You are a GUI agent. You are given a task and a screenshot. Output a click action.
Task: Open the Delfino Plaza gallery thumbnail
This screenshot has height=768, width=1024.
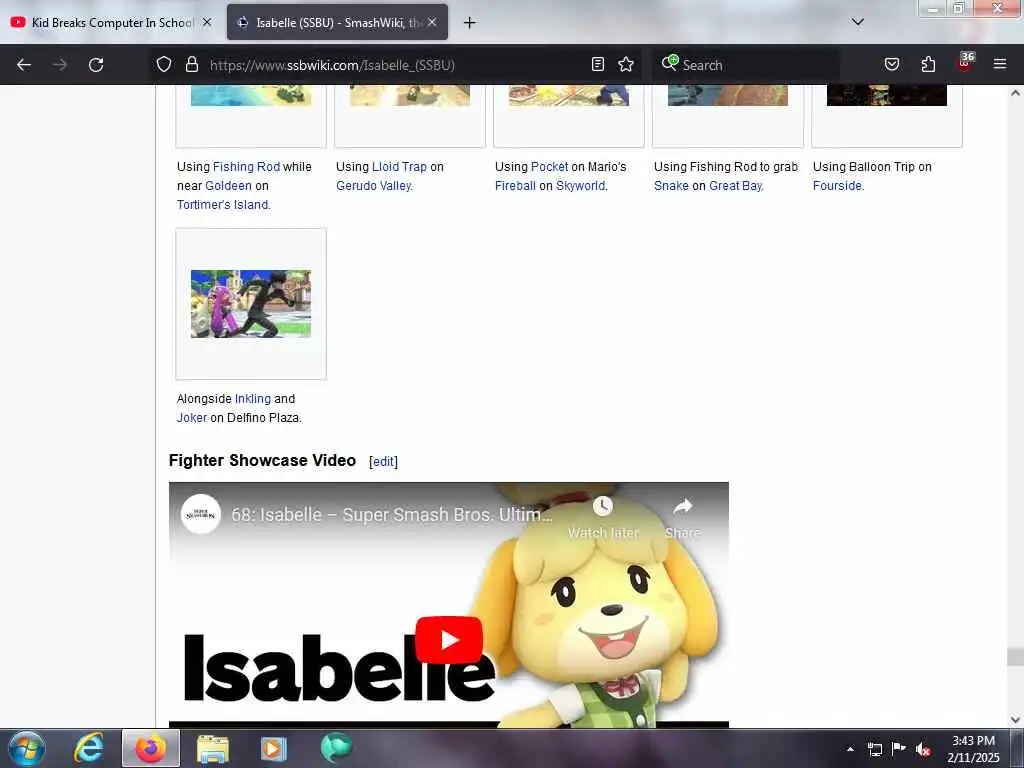(251, 304)
